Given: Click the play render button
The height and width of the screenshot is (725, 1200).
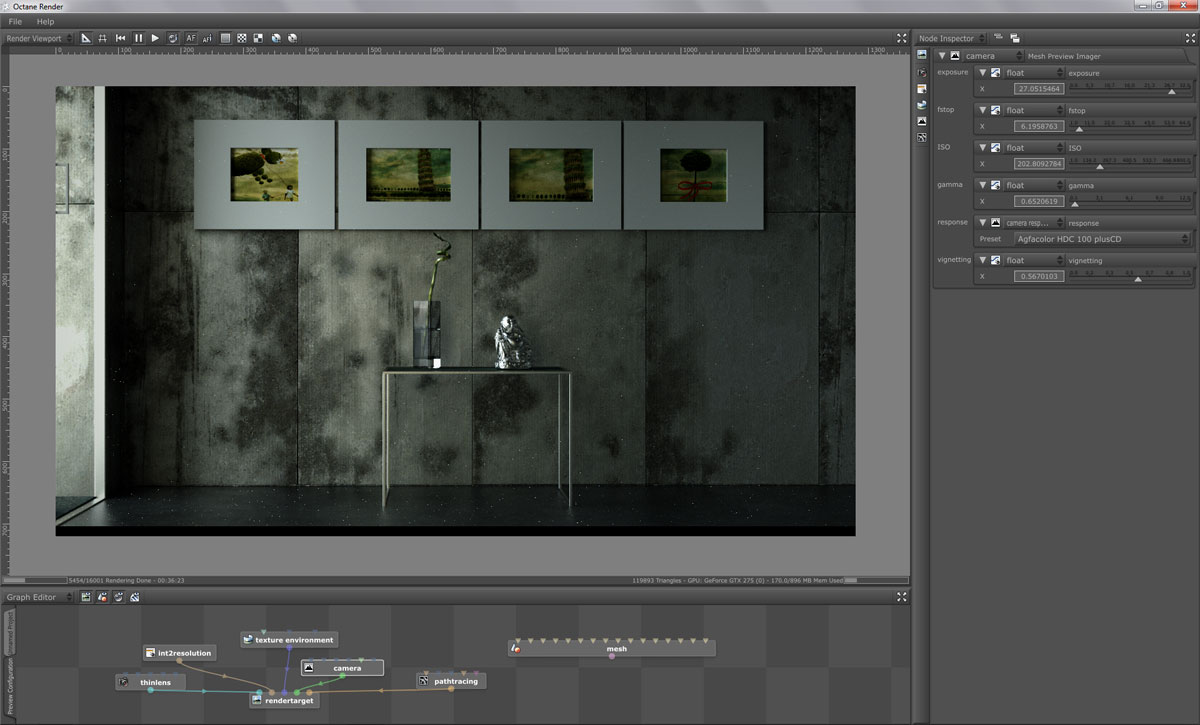Looking at the screenshot, I should pos(155,38).
